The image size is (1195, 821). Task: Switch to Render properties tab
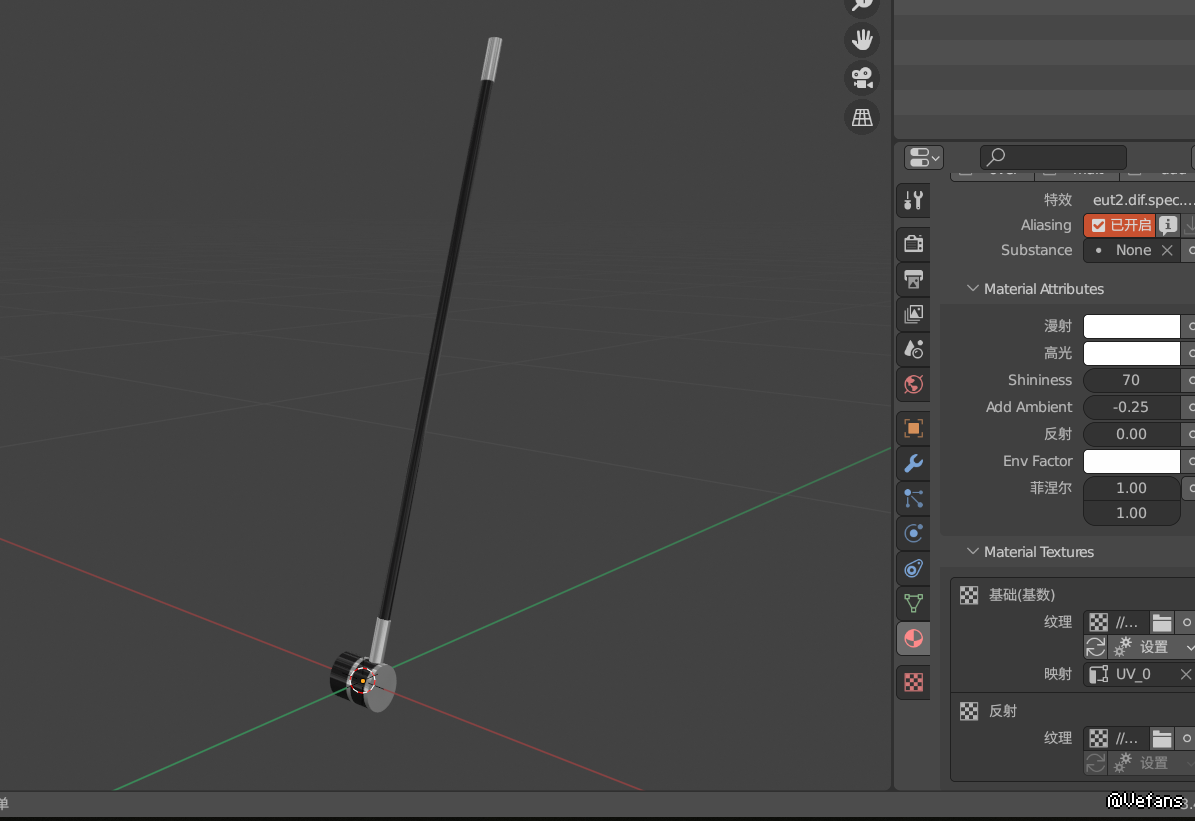tap(913, 244)
